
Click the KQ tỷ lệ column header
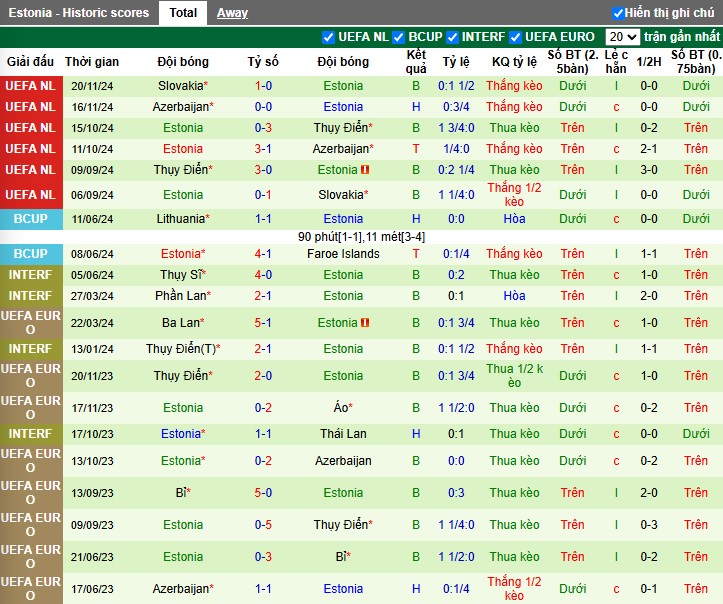click(x=514, y=62)
